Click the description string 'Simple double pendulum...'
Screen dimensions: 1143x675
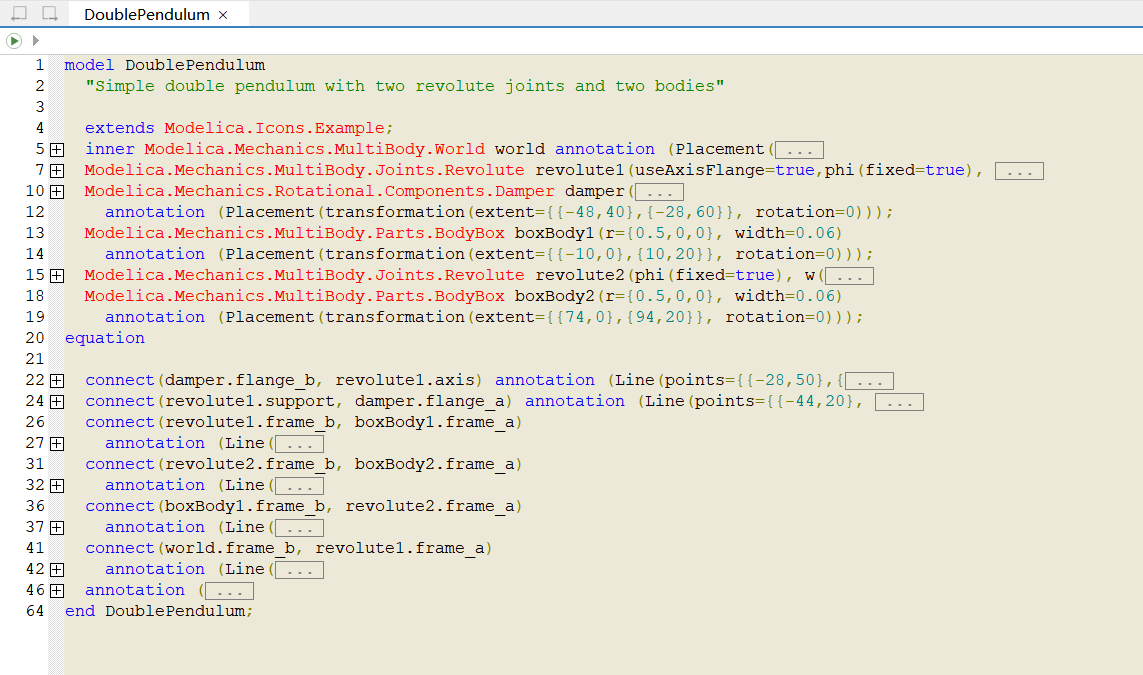tap(405, 86)
